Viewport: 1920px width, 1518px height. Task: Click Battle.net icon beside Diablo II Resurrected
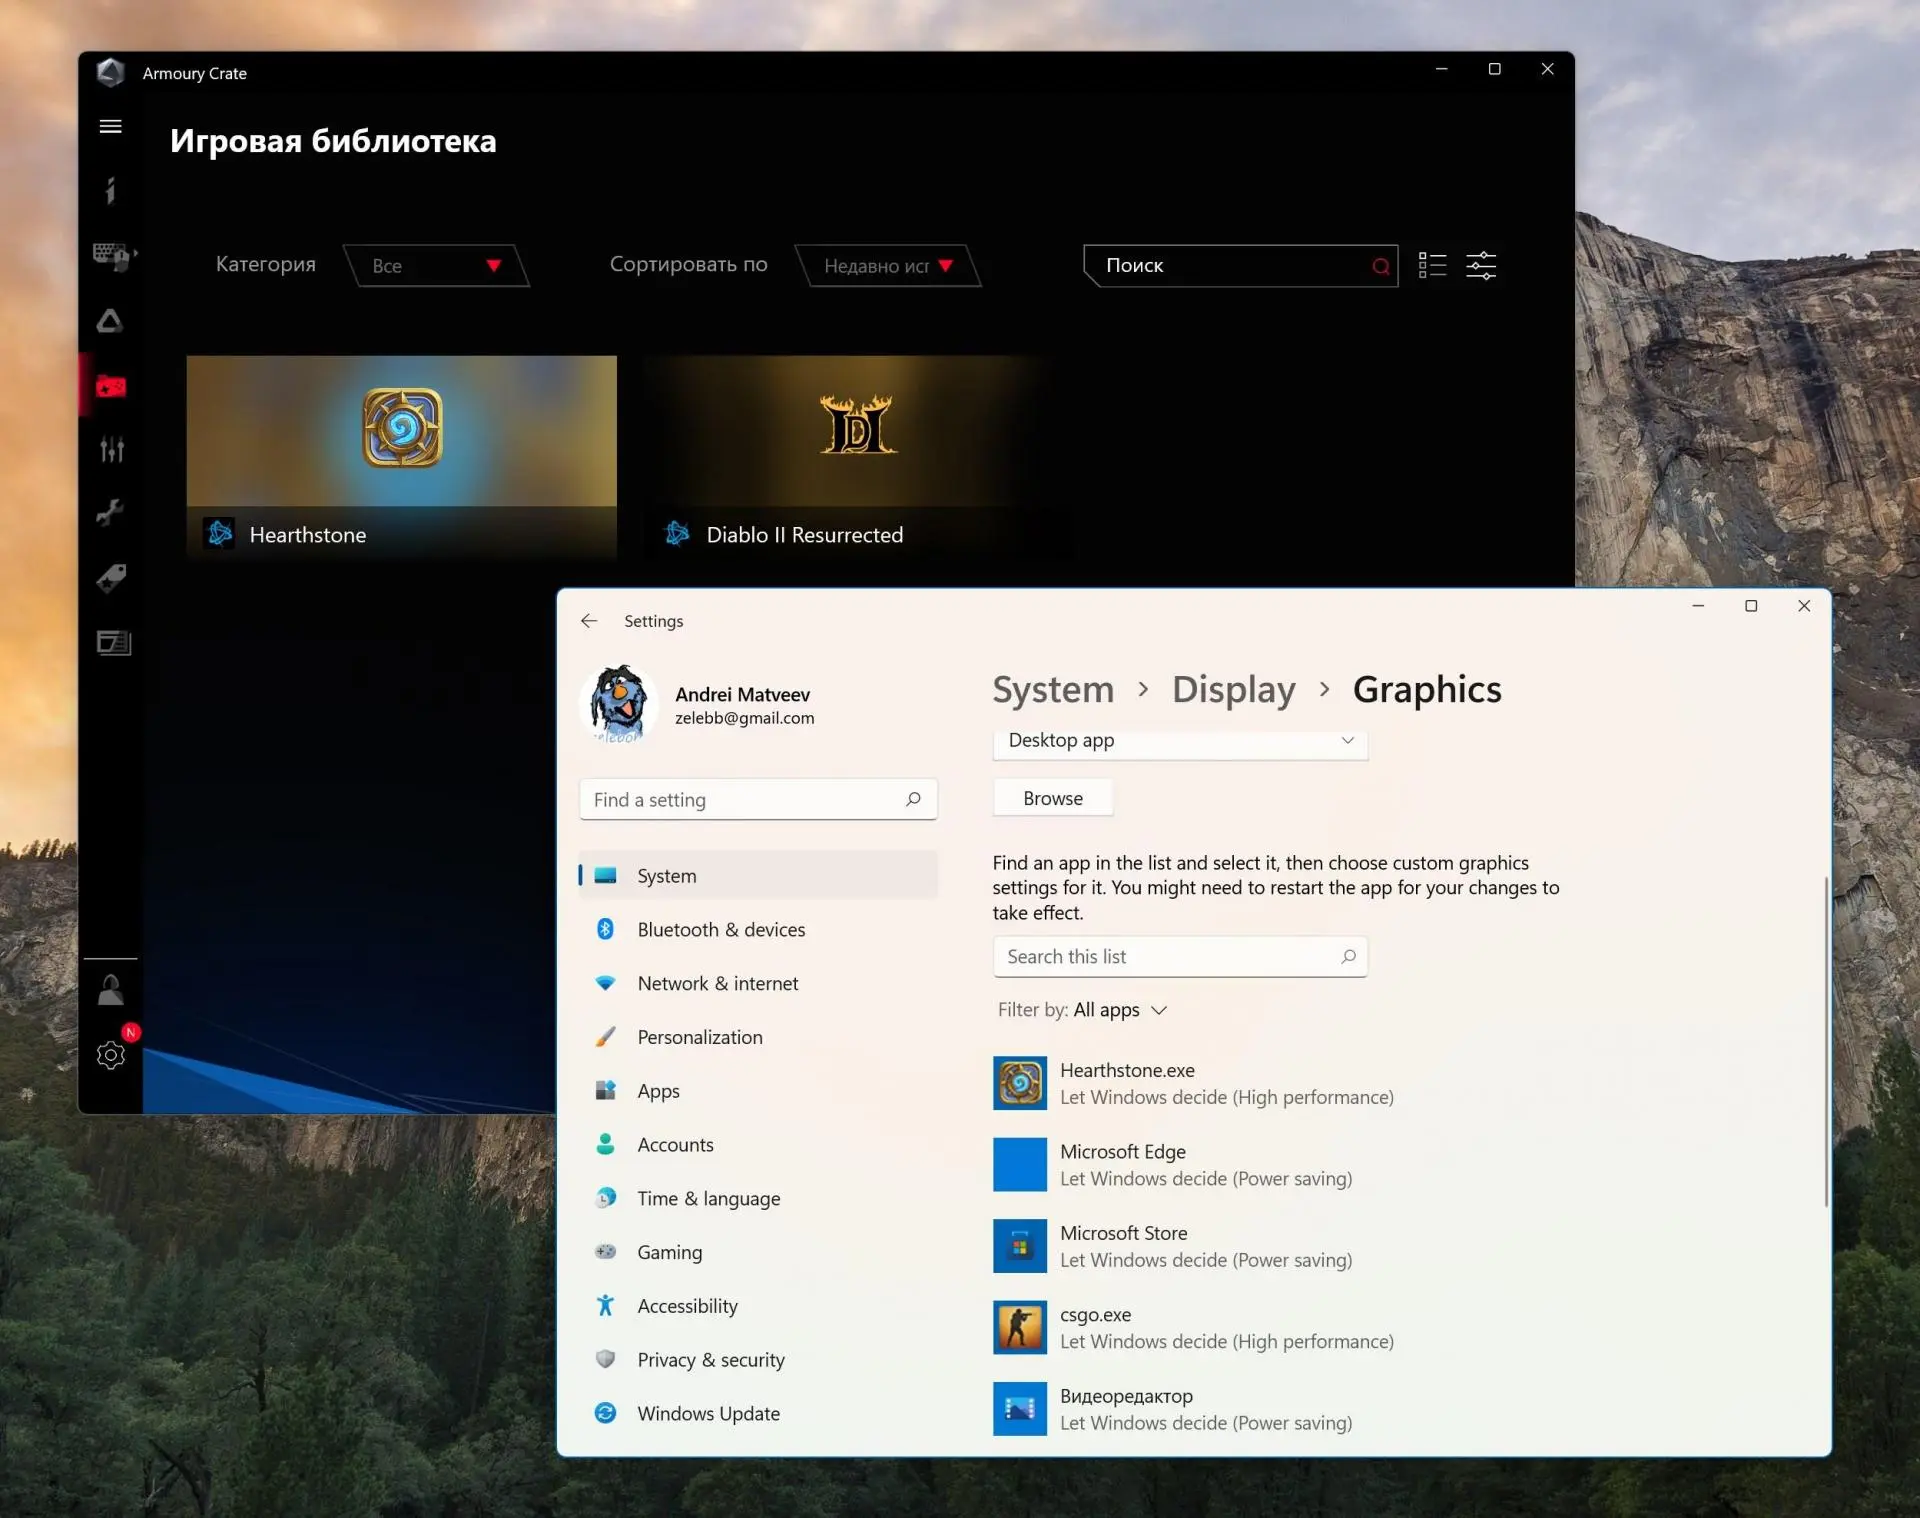click(x=677, y=534)
